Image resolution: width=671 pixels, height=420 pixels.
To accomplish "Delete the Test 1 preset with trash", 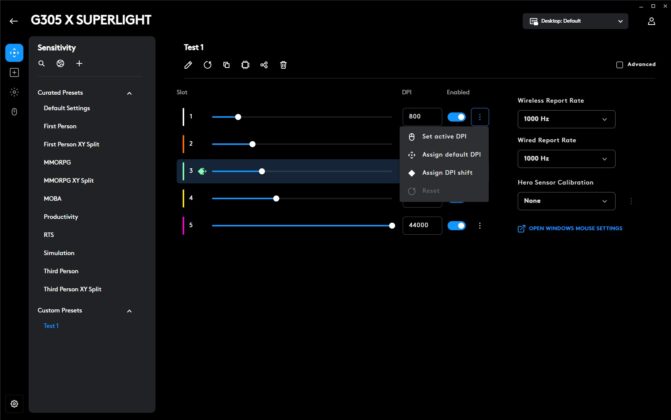I will click(283, 65).
